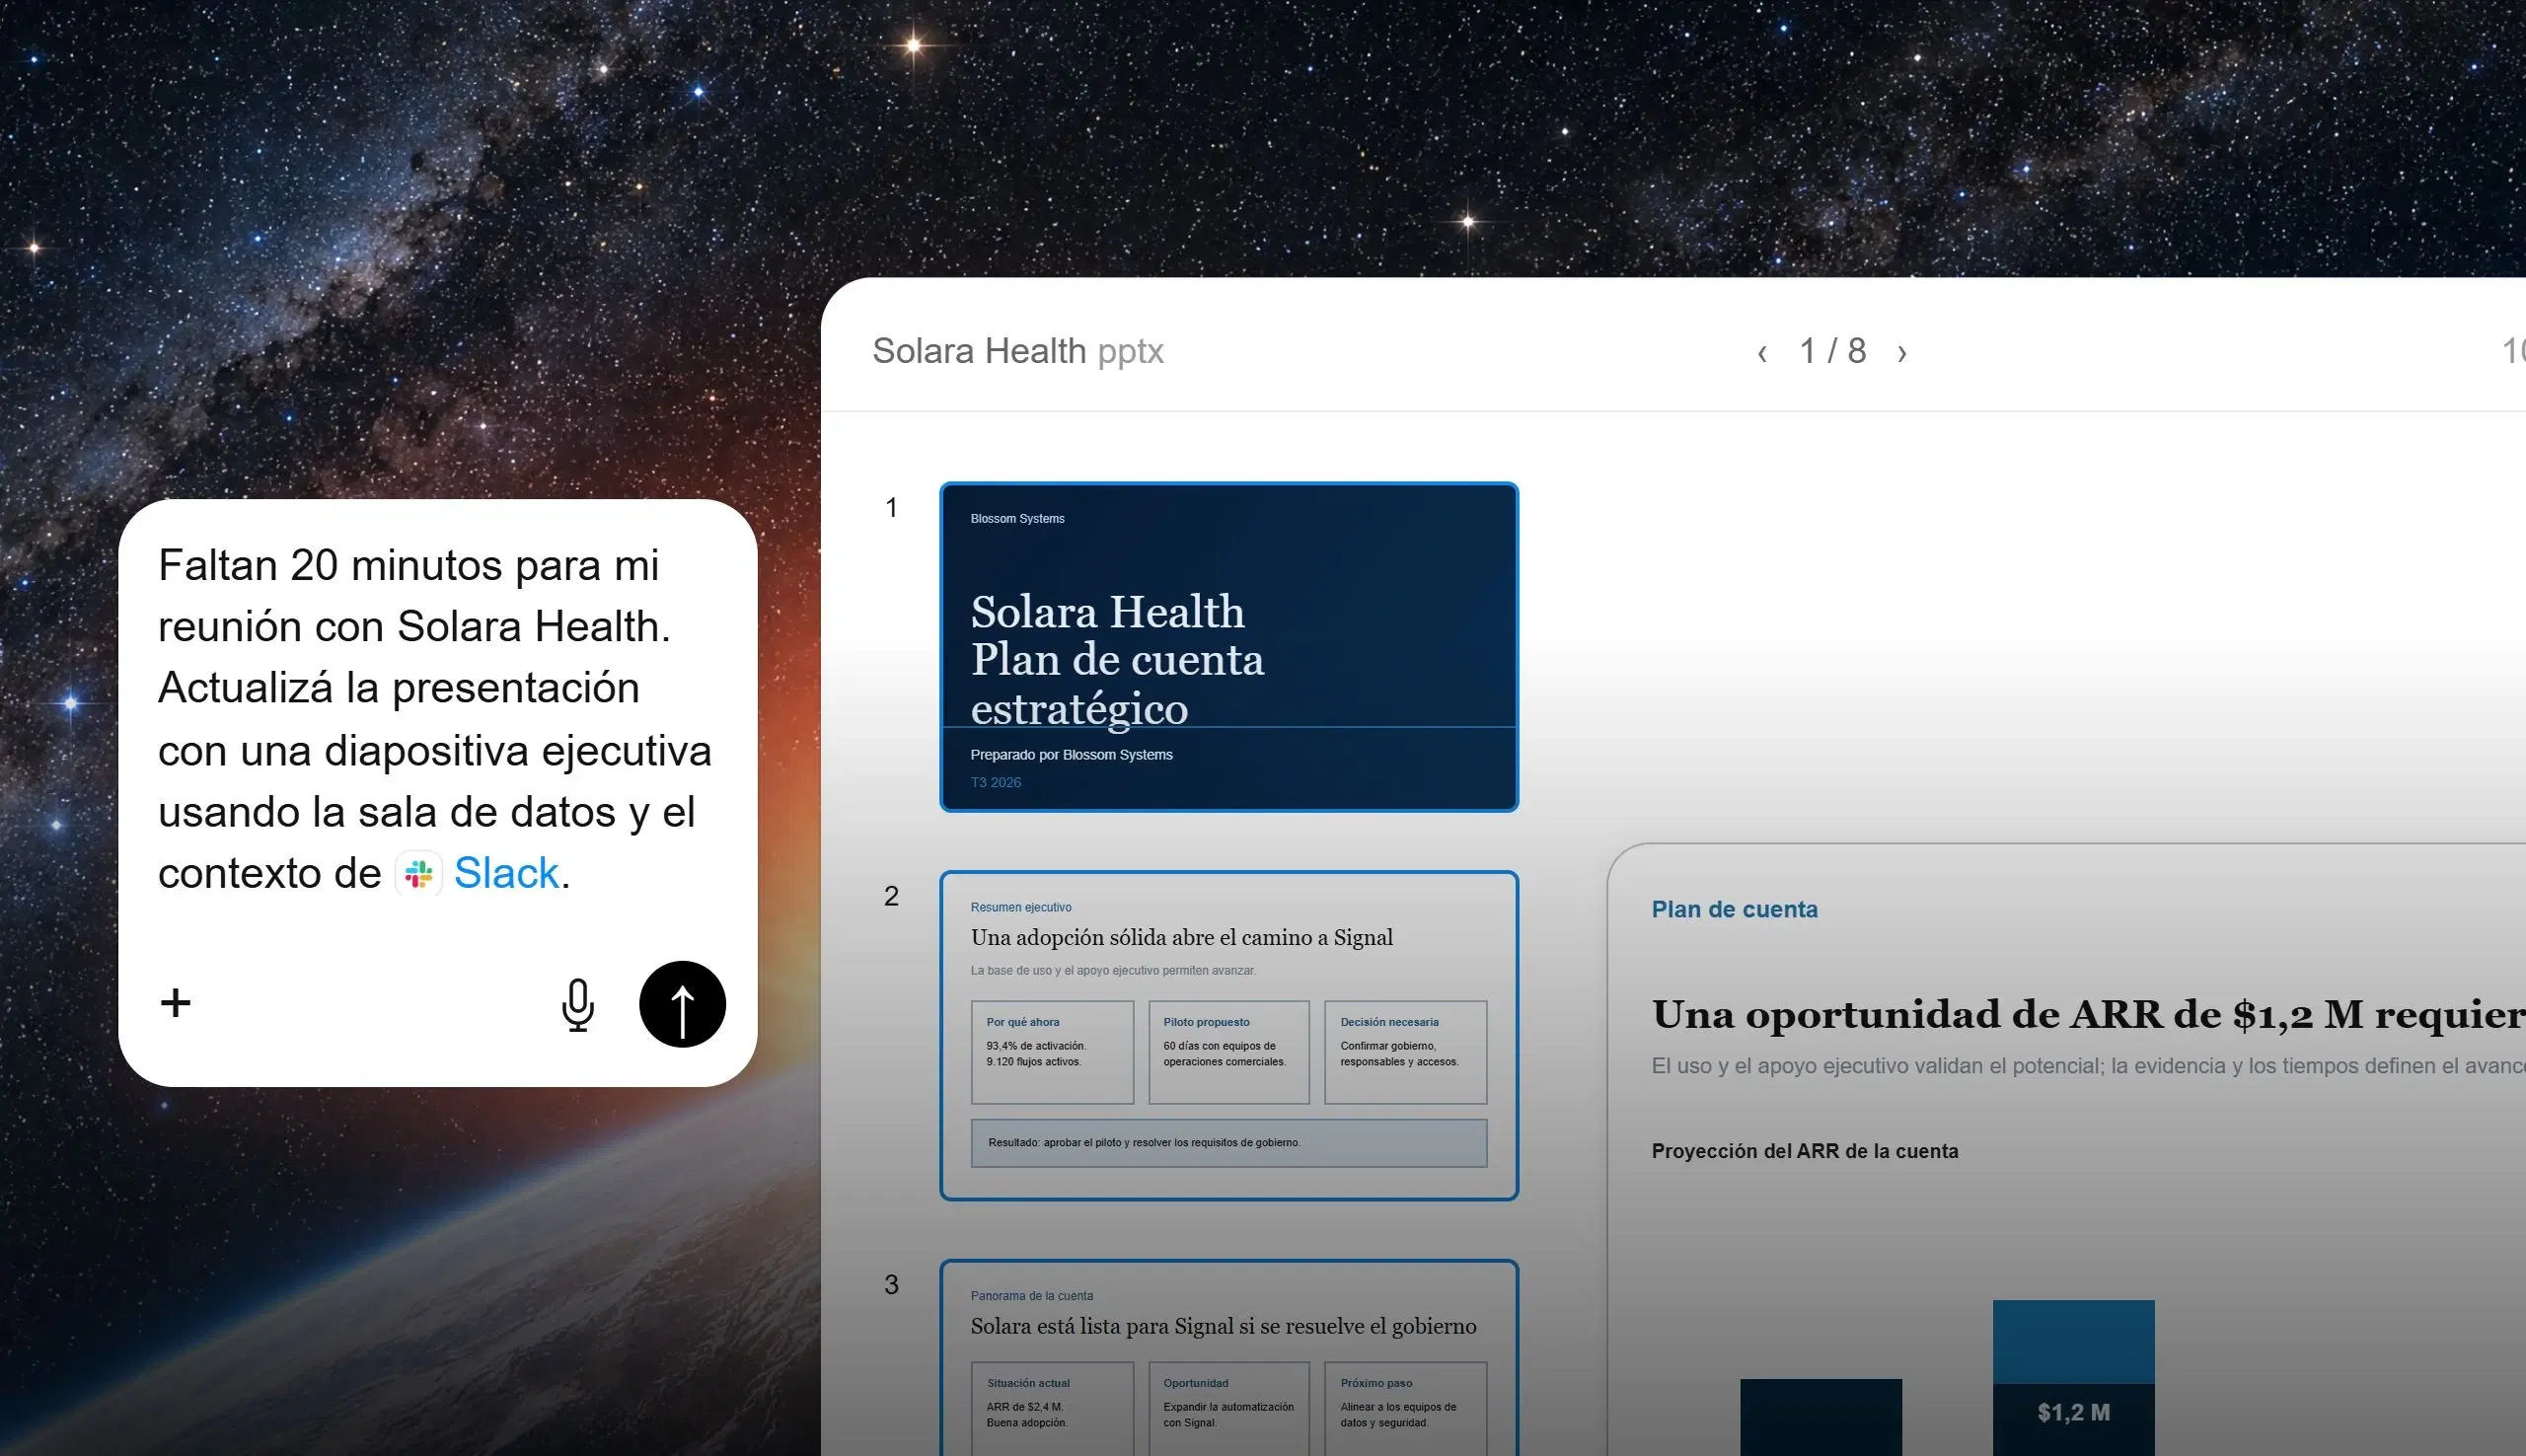Click the 'Piloto propuesto' card on slide 2

[1229, 1052]
